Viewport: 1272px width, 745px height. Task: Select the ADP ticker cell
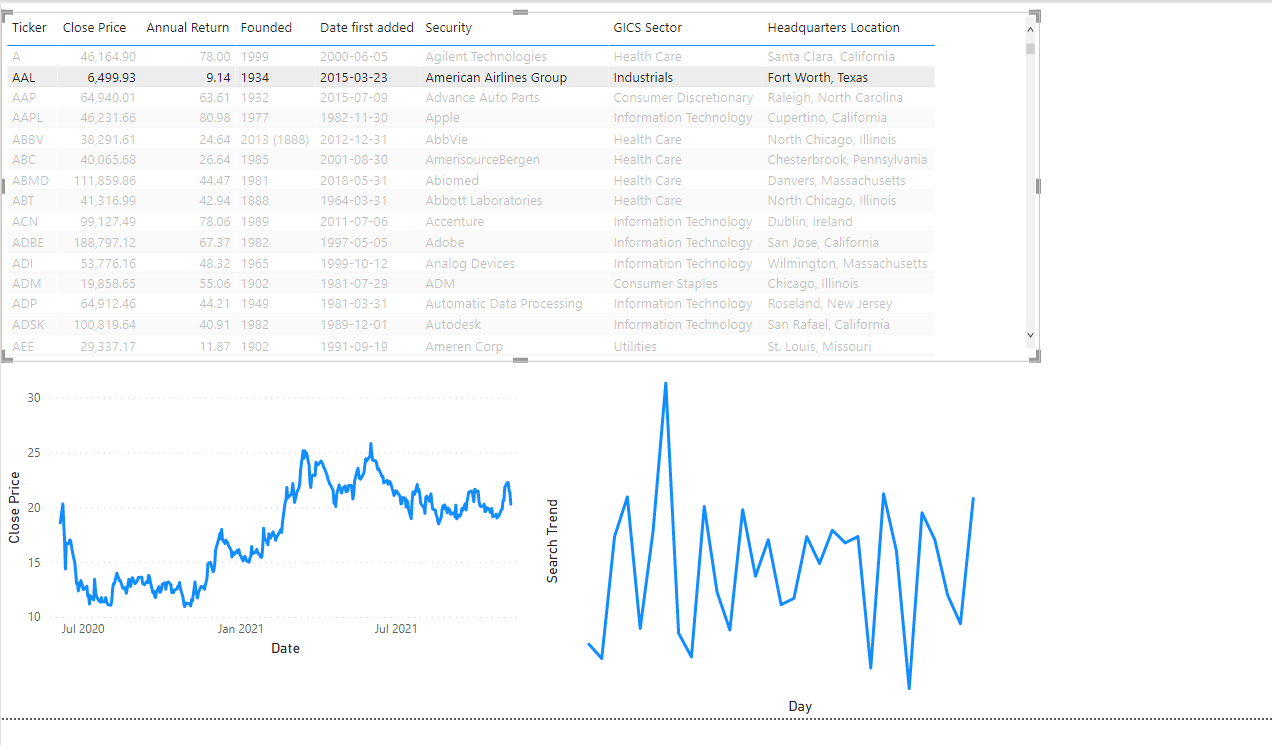(x=24, y=304)
